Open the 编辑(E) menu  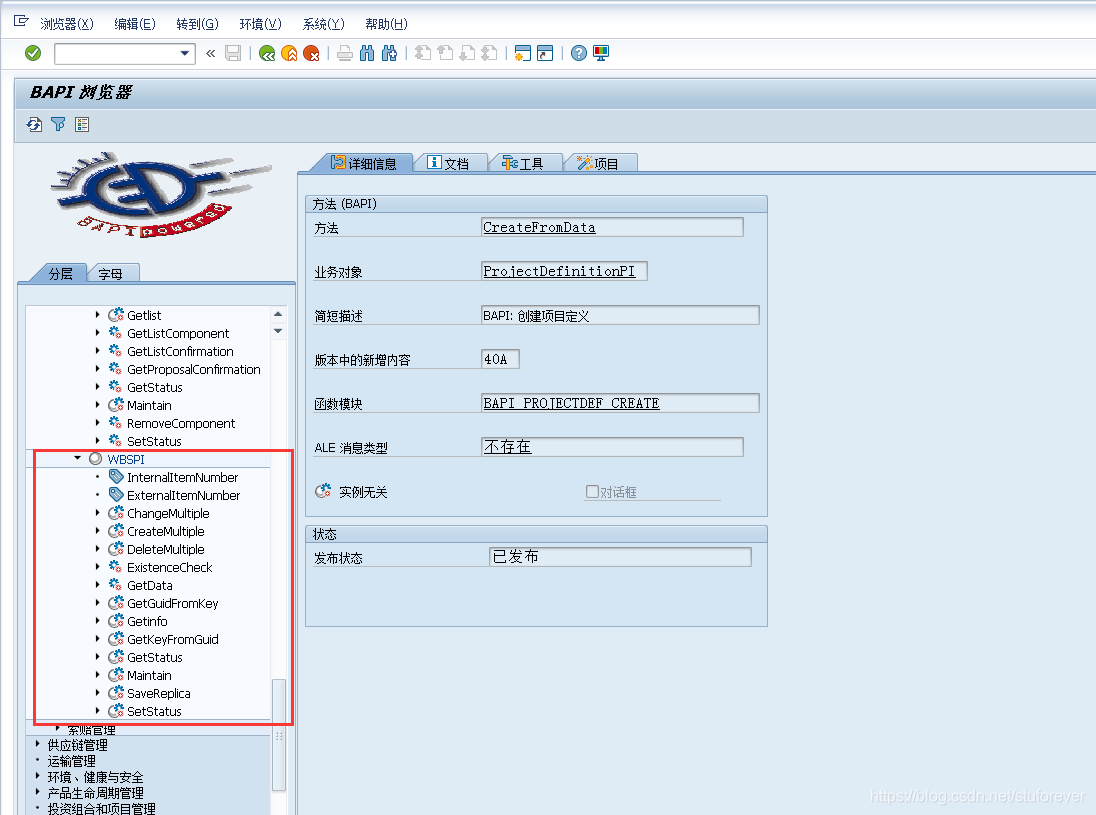[x=135, y=24]
